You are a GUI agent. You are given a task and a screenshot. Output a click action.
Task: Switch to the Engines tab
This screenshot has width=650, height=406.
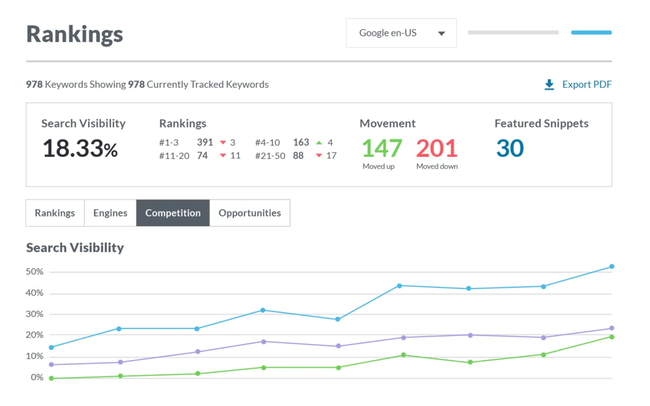click(110, 213)
